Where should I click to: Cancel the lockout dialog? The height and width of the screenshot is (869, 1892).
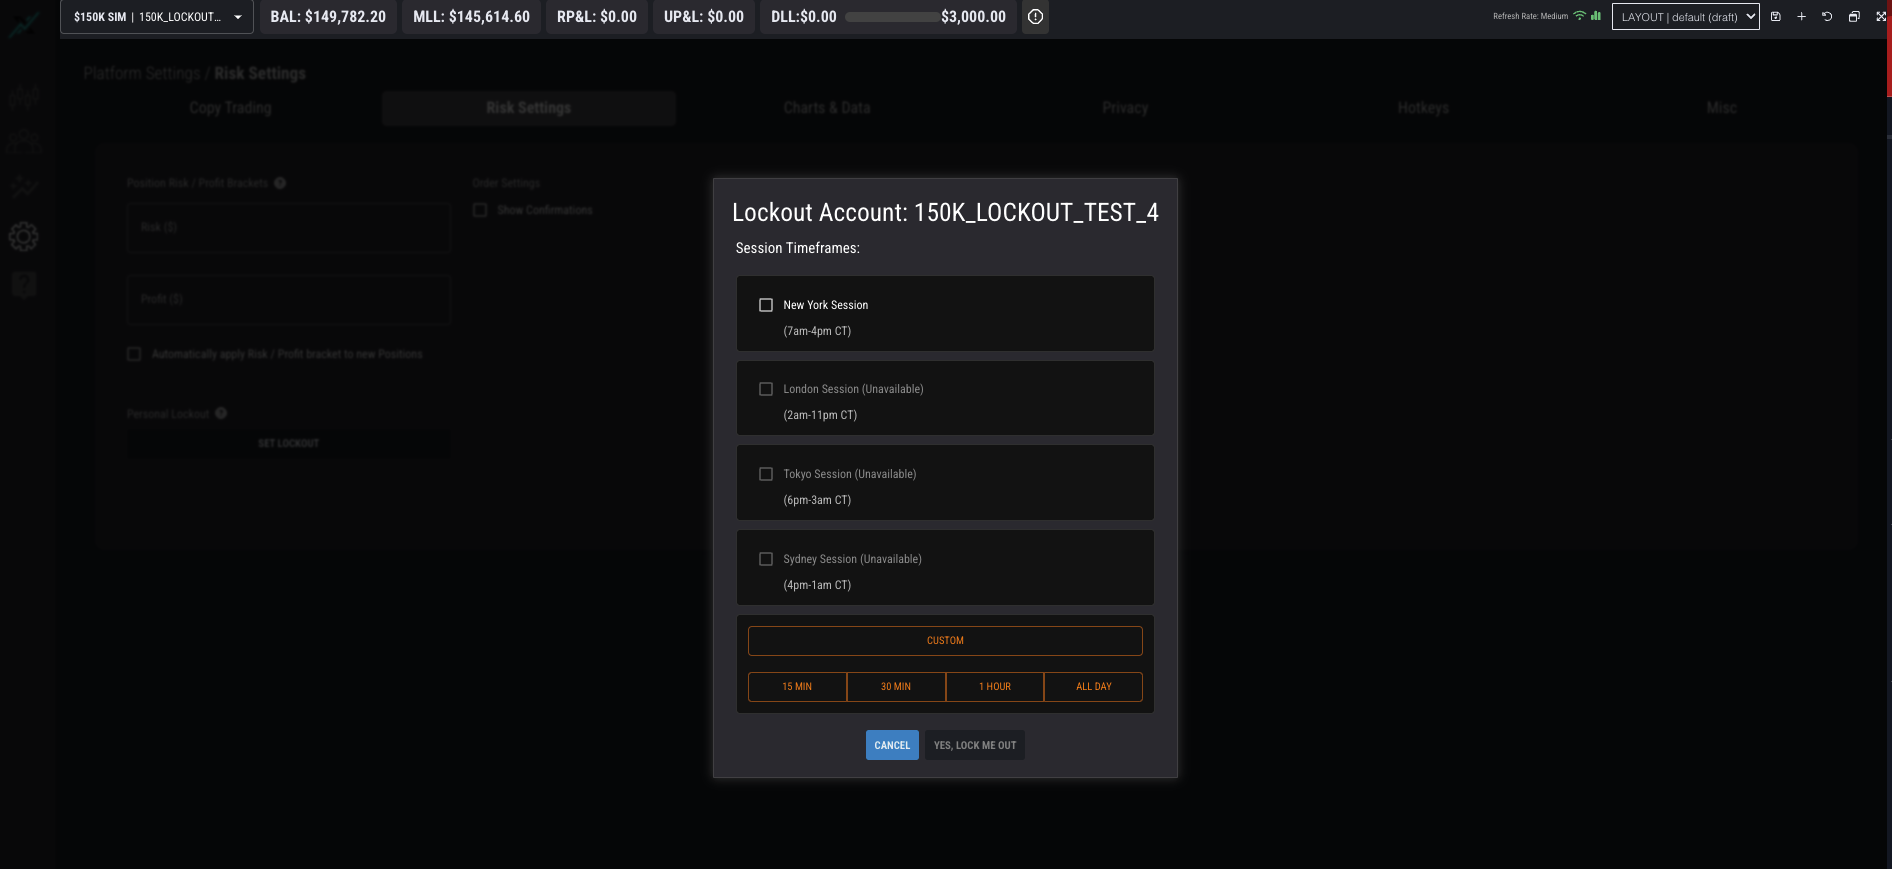(892, 745)
